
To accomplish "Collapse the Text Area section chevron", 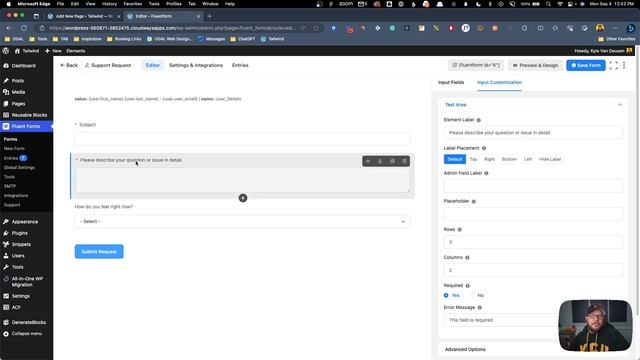I will tap(620, 105).
